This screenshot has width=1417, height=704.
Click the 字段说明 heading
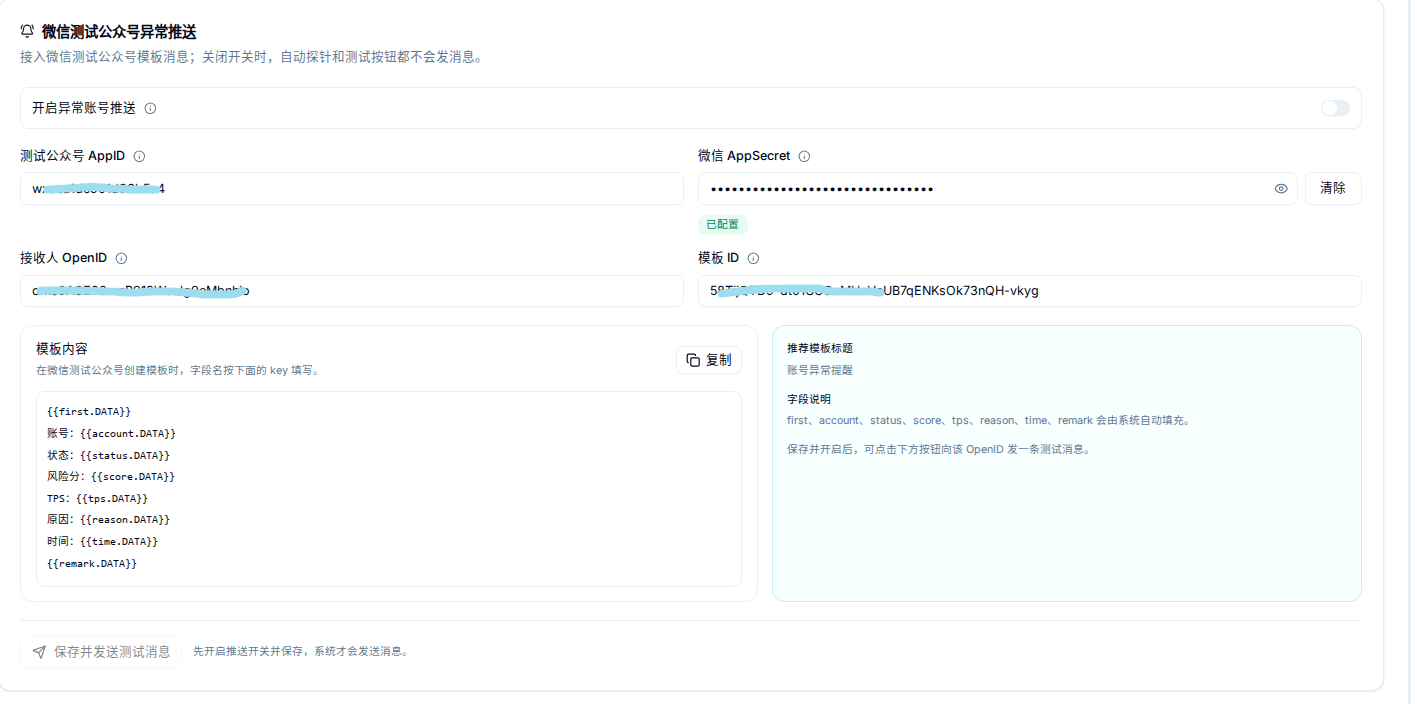[x=809, y=399]
